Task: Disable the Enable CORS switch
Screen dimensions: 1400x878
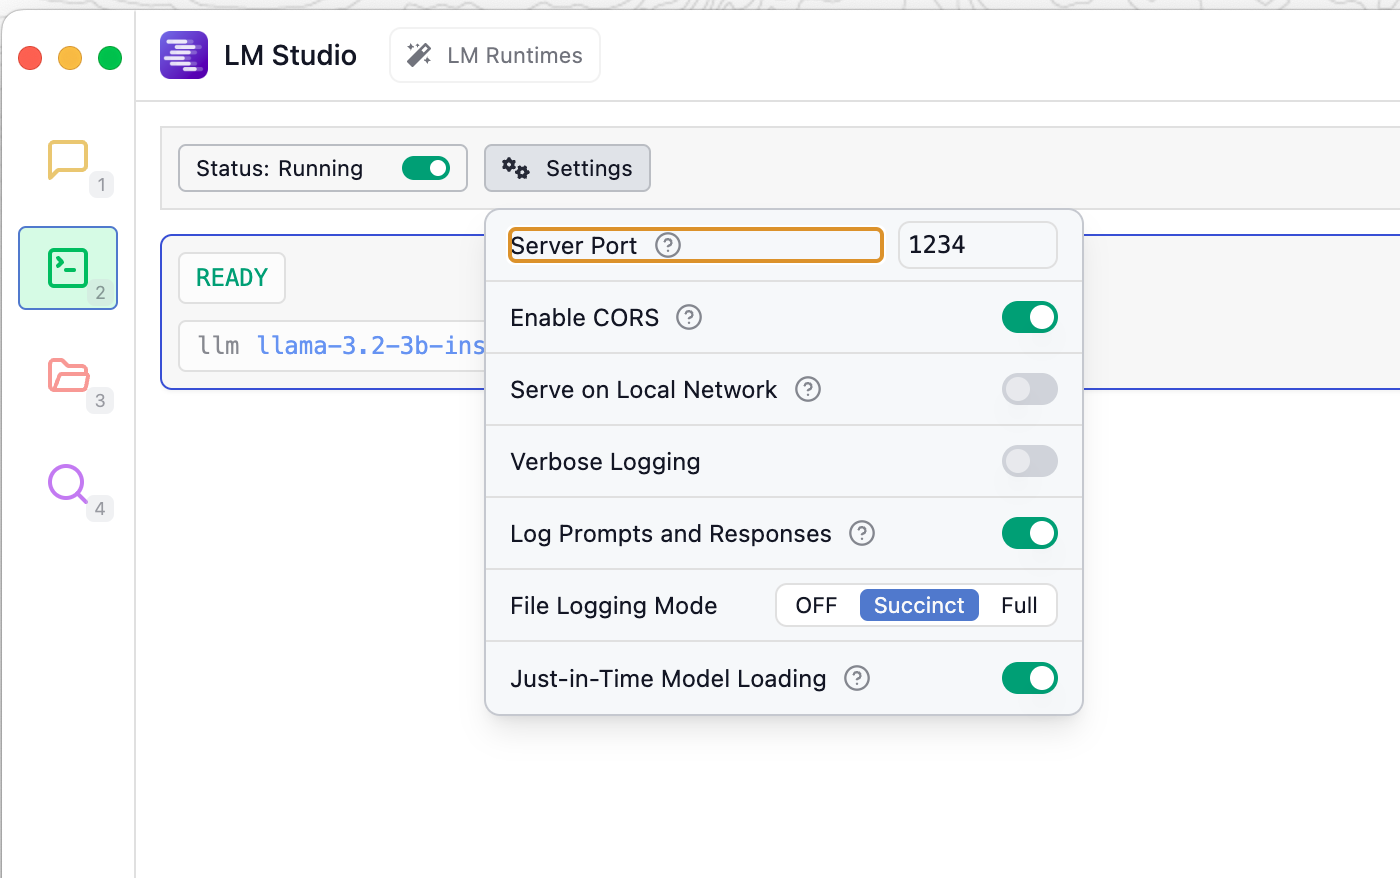Action: 1029,317
